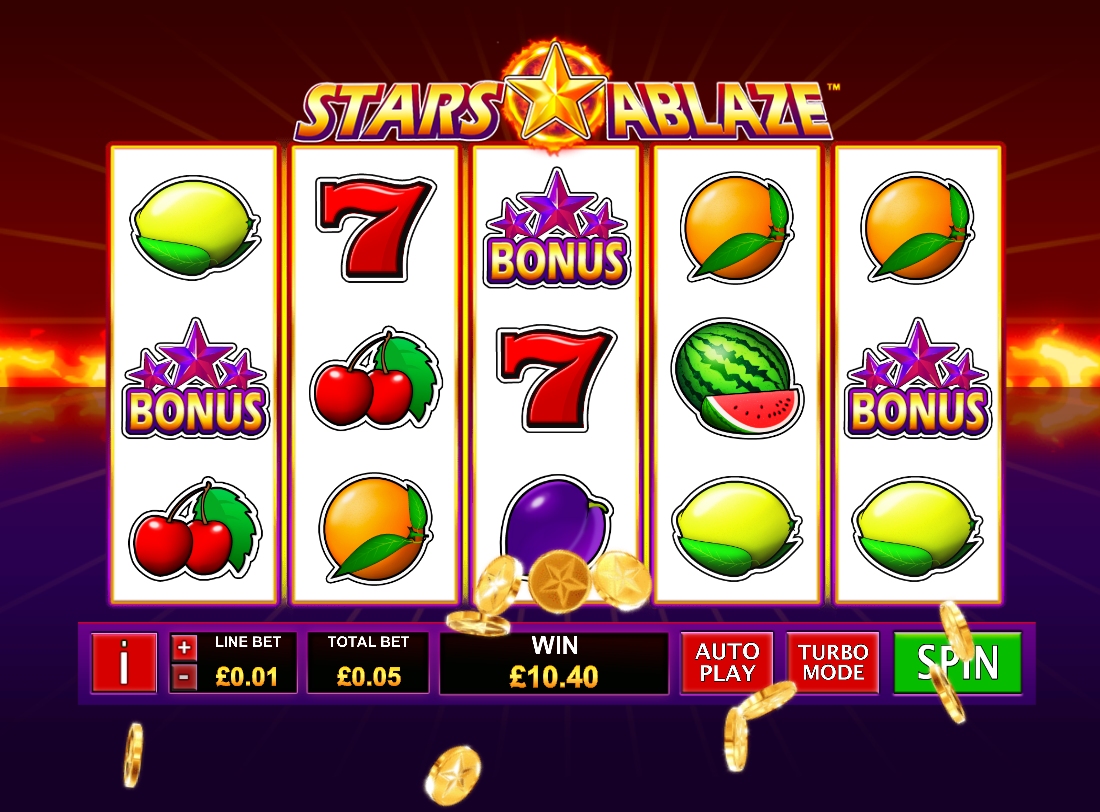Viewport: 1100px width, 812px height.
Task: Increase line bet with plus button
Action: [184, 647]
